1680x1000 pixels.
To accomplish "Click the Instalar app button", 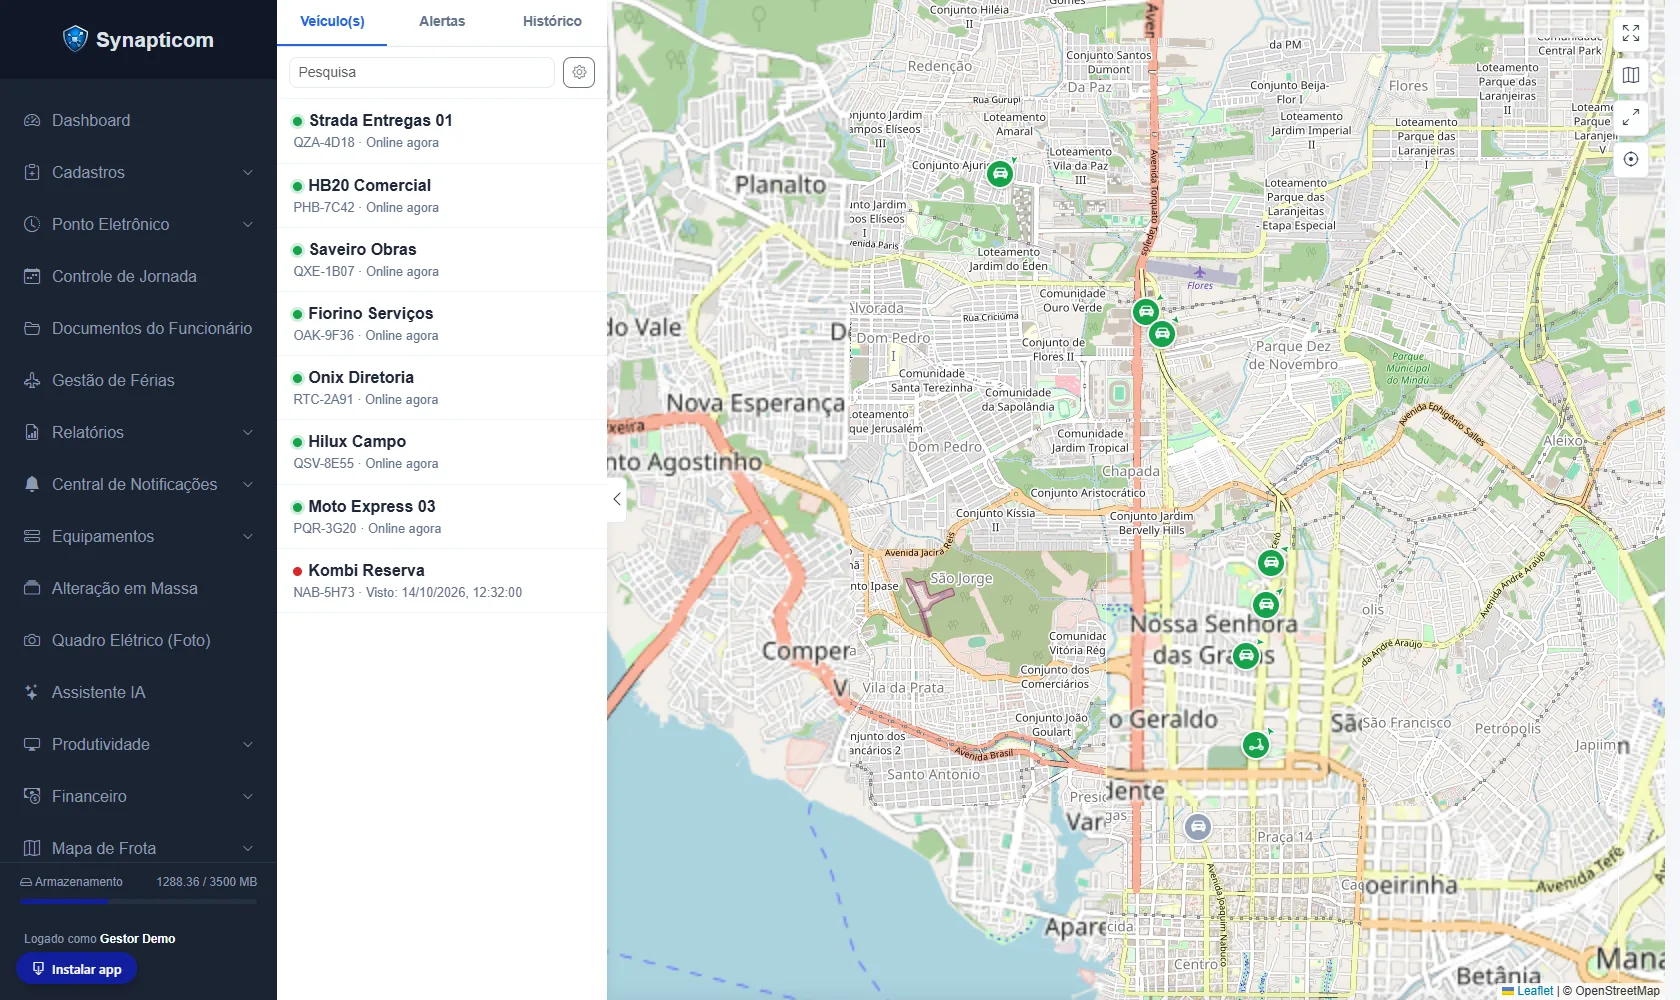I will 77,969.
